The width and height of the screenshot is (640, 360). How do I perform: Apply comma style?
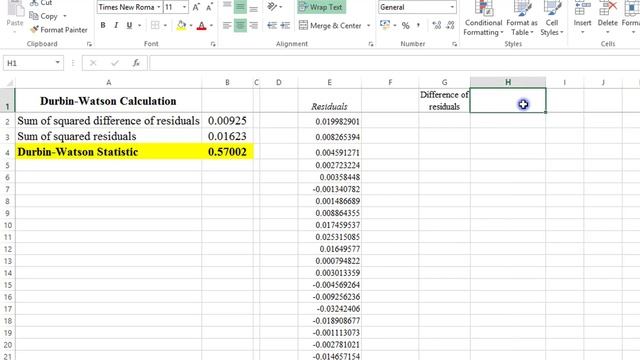pos(418,25)
